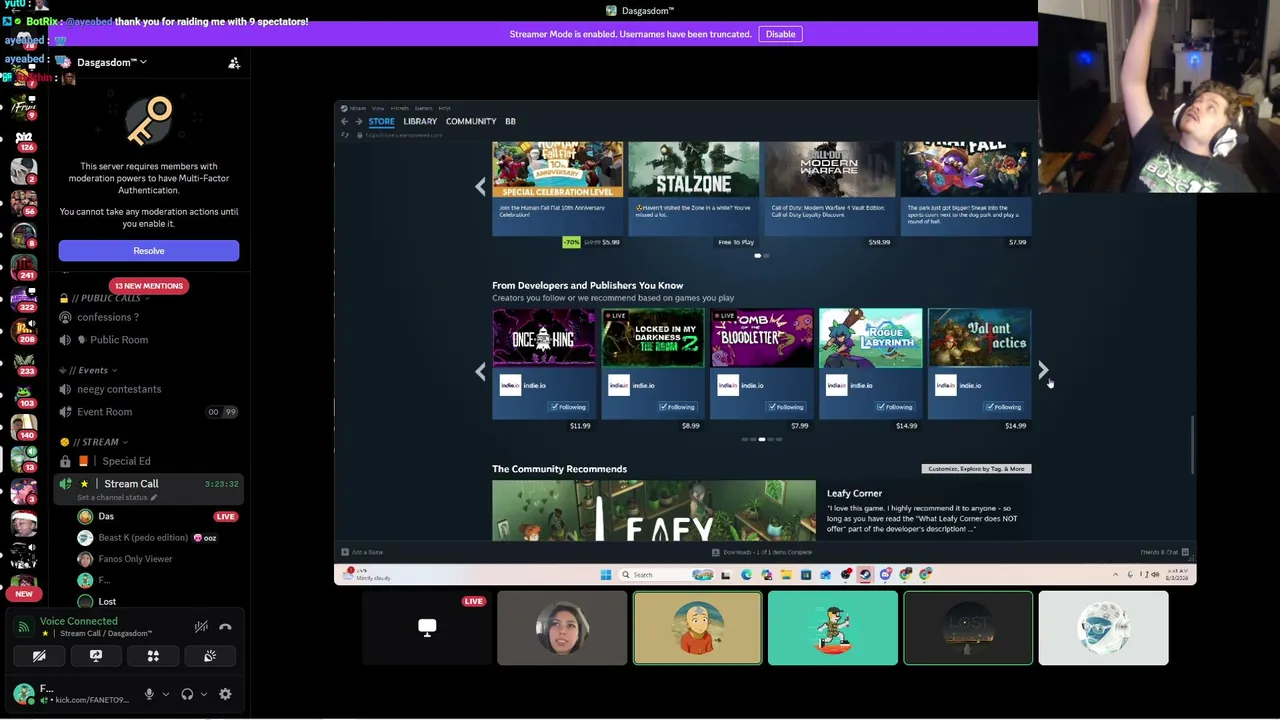The image size is (1280, 720).
Task: Open the soundboard button
Action: click(x=210, y=656)
